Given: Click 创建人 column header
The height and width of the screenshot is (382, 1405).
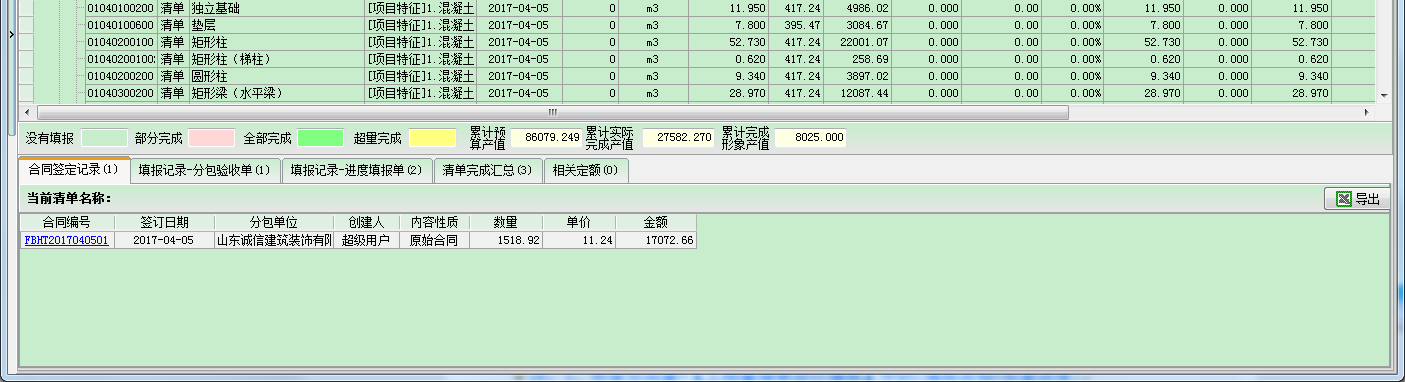Looking at the screenshot, I should [x=366, y=222].
